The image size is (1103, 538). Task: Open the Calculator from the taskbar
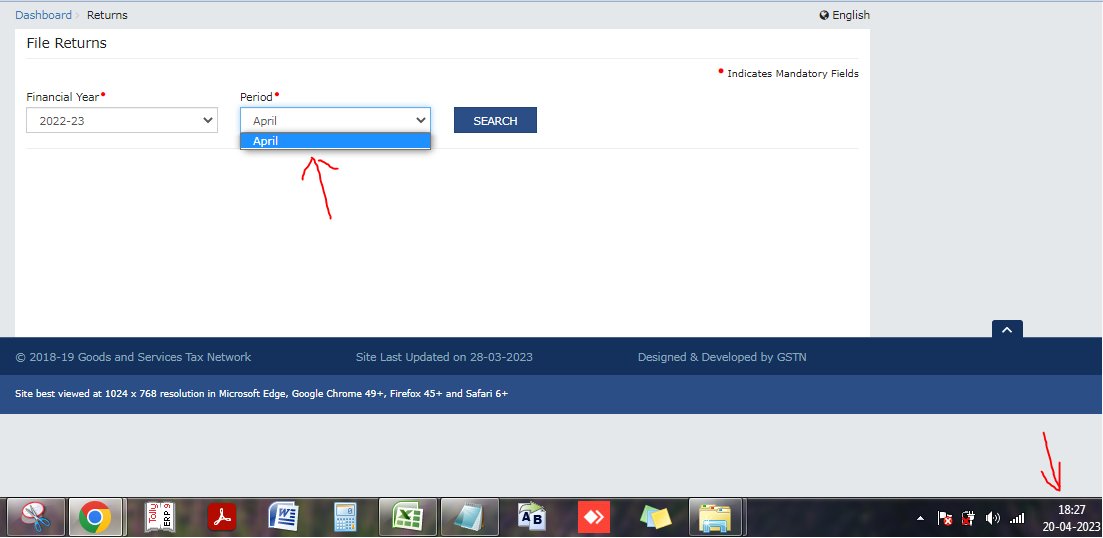[345, 518]
